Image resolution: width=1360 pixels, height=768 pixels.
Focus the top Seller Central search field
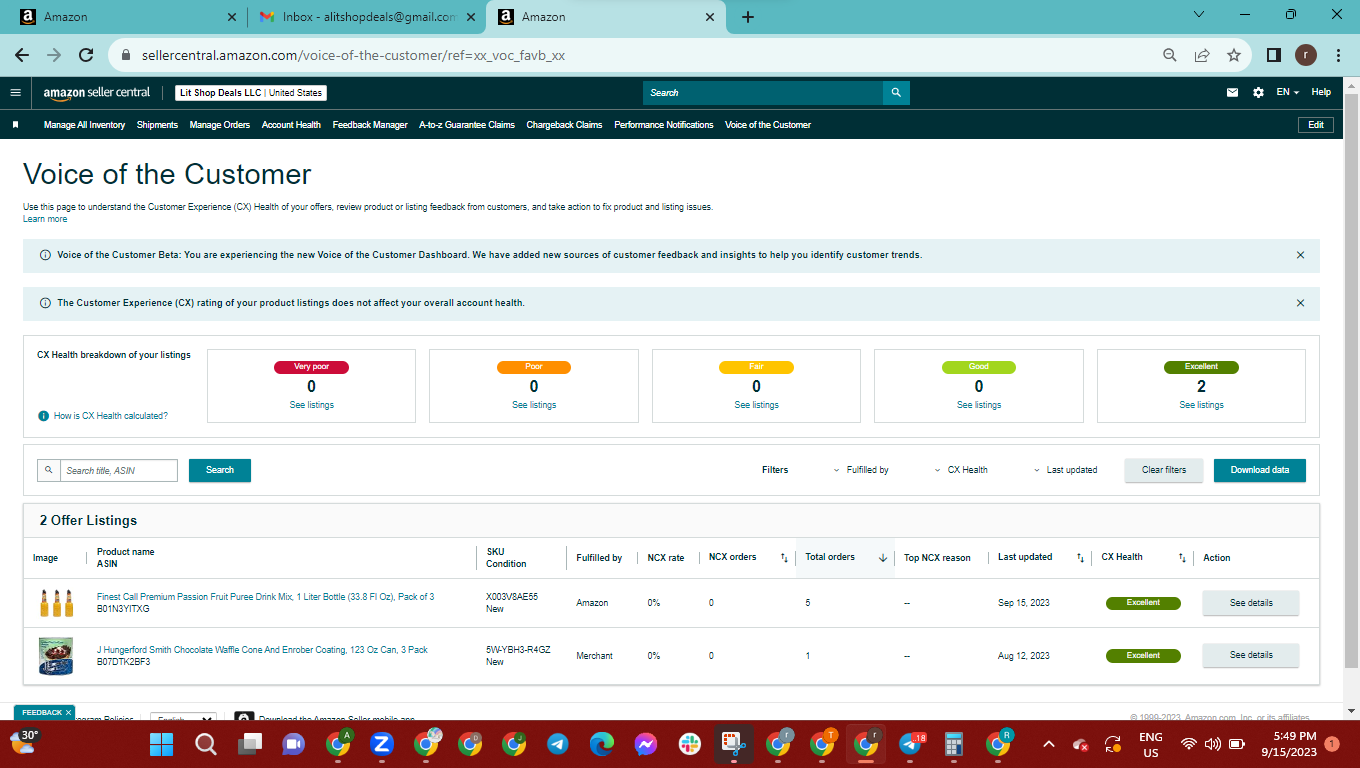click(x=763, y=93)
